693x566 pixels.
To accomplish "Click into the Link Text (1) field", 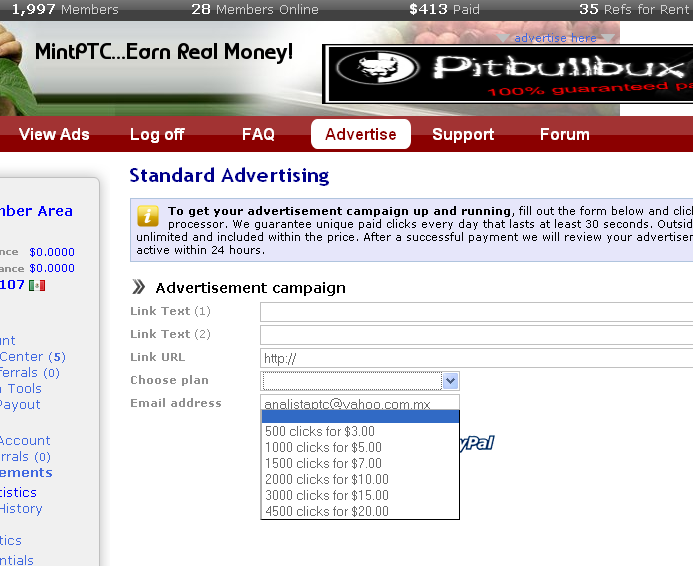I will click(476, 312).
